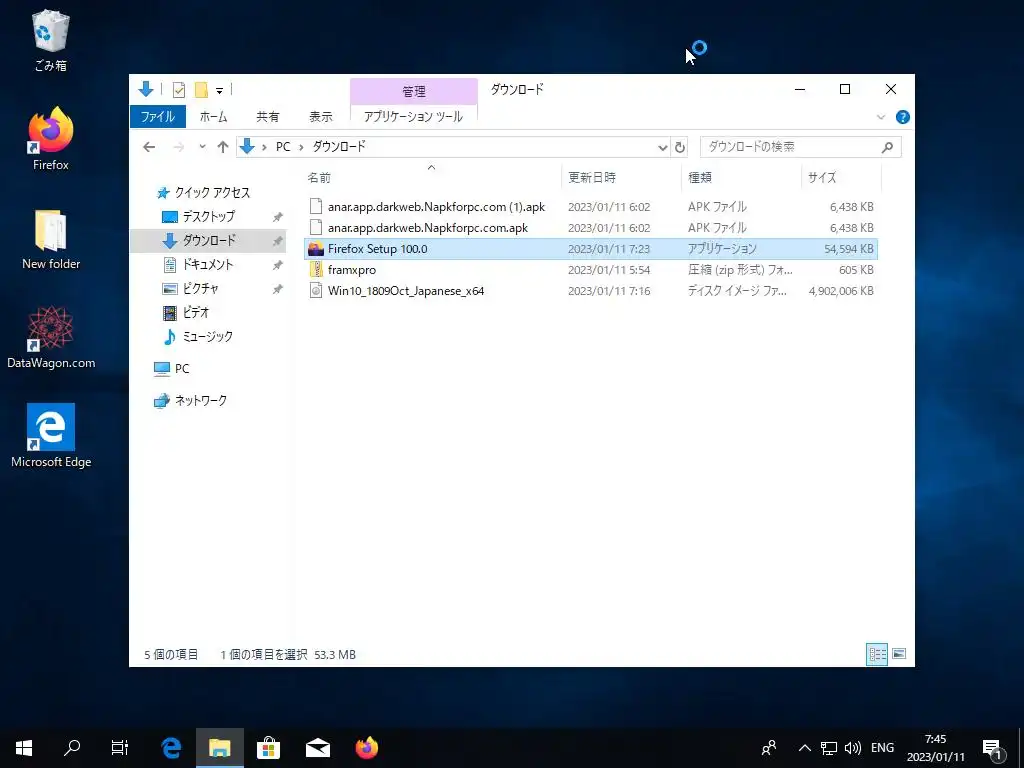Viewport: 1024px width, 768px height.
Task: Refresh the folder view
Action: coord(680,148)
